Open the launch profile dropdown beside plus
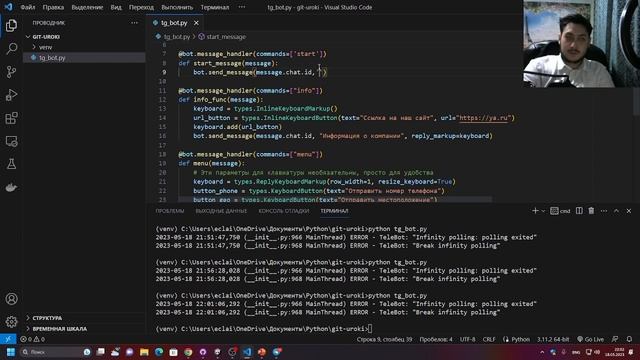This screenshot has width=640, height=360. [x=543, y=211]
